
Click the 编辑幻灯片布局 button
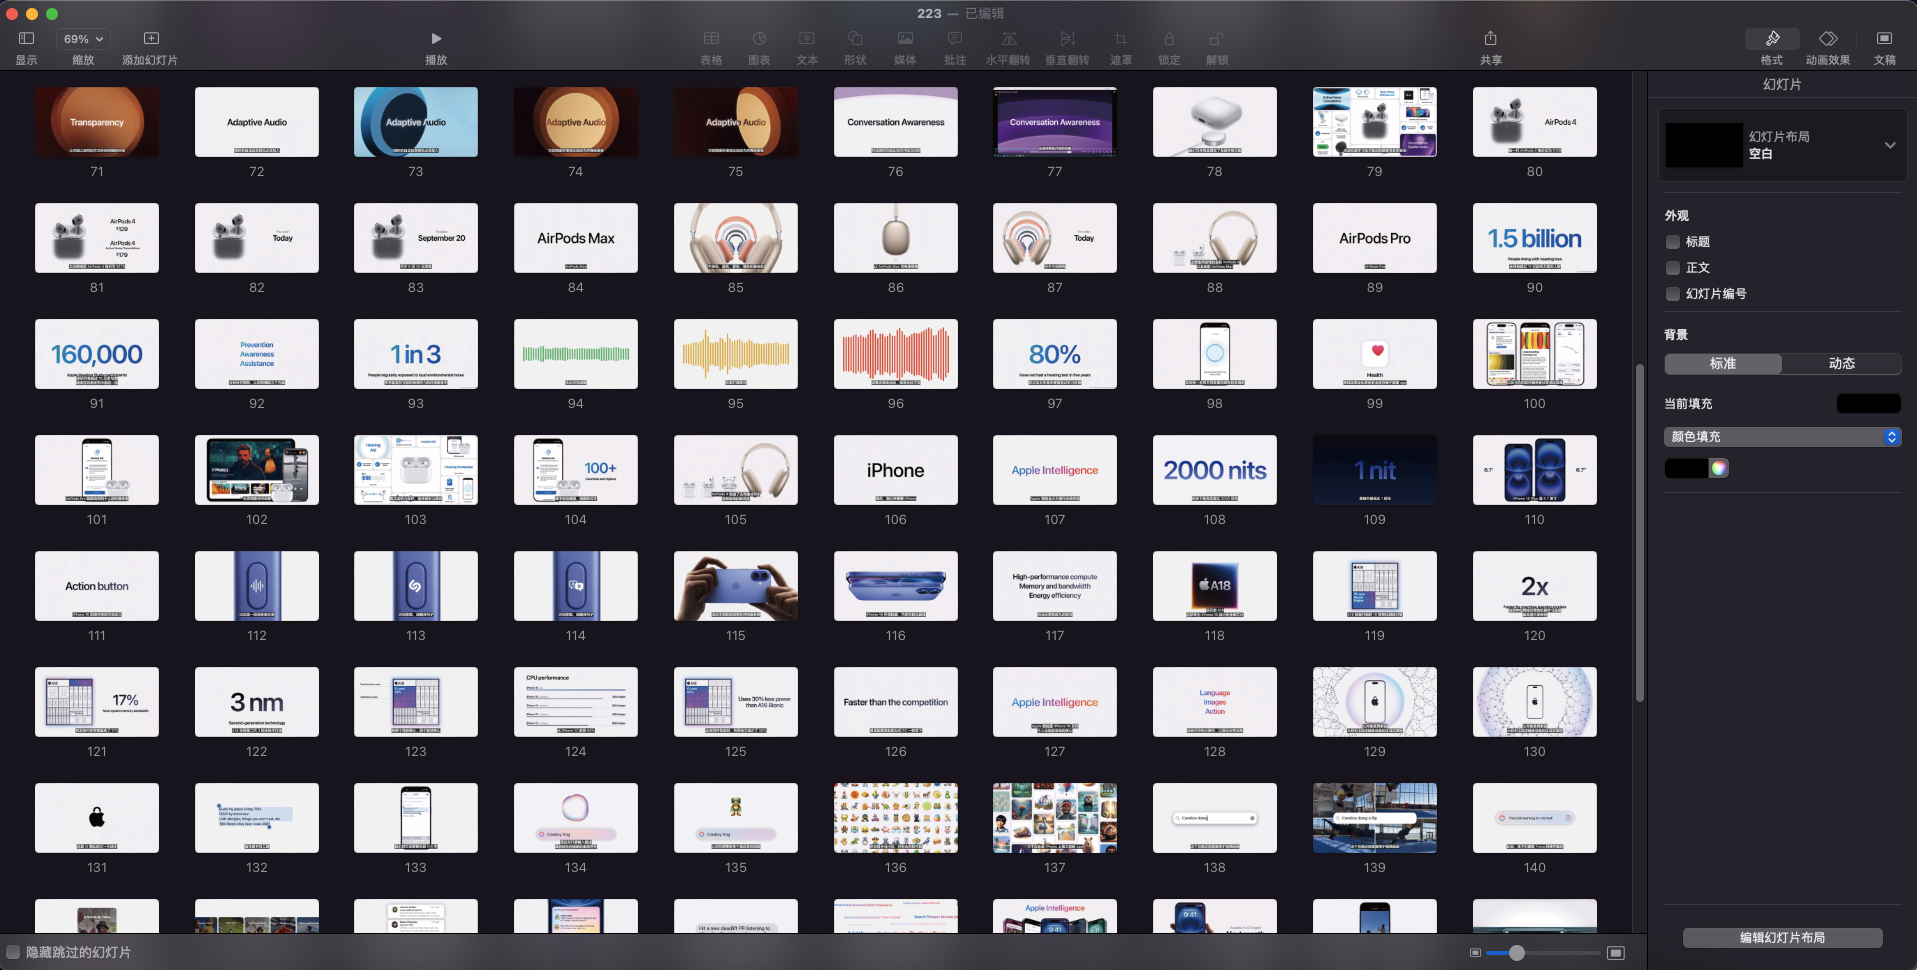point(1782,938)
